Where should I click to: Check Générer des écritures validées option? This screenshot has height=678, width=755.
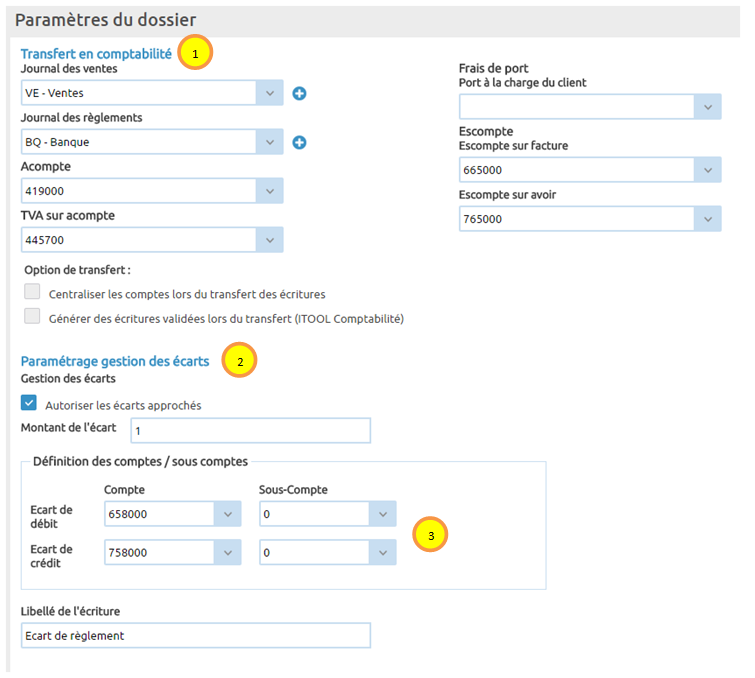32,318
